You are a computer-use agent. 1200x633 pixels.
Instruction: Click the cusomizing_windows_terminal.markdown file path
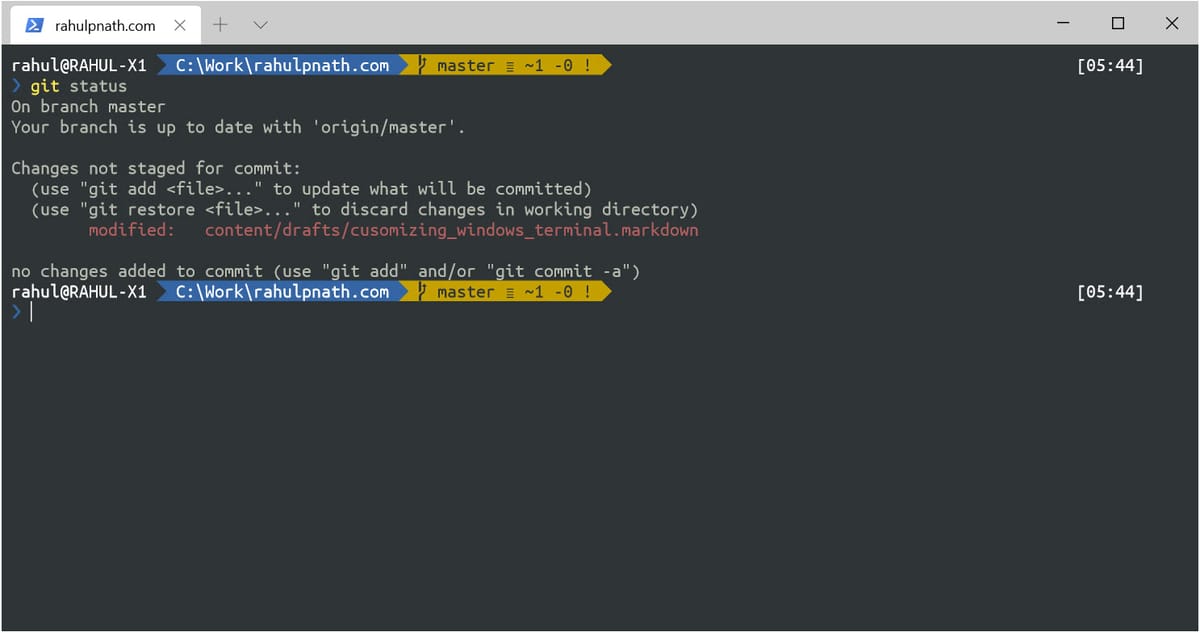point(452,230)
